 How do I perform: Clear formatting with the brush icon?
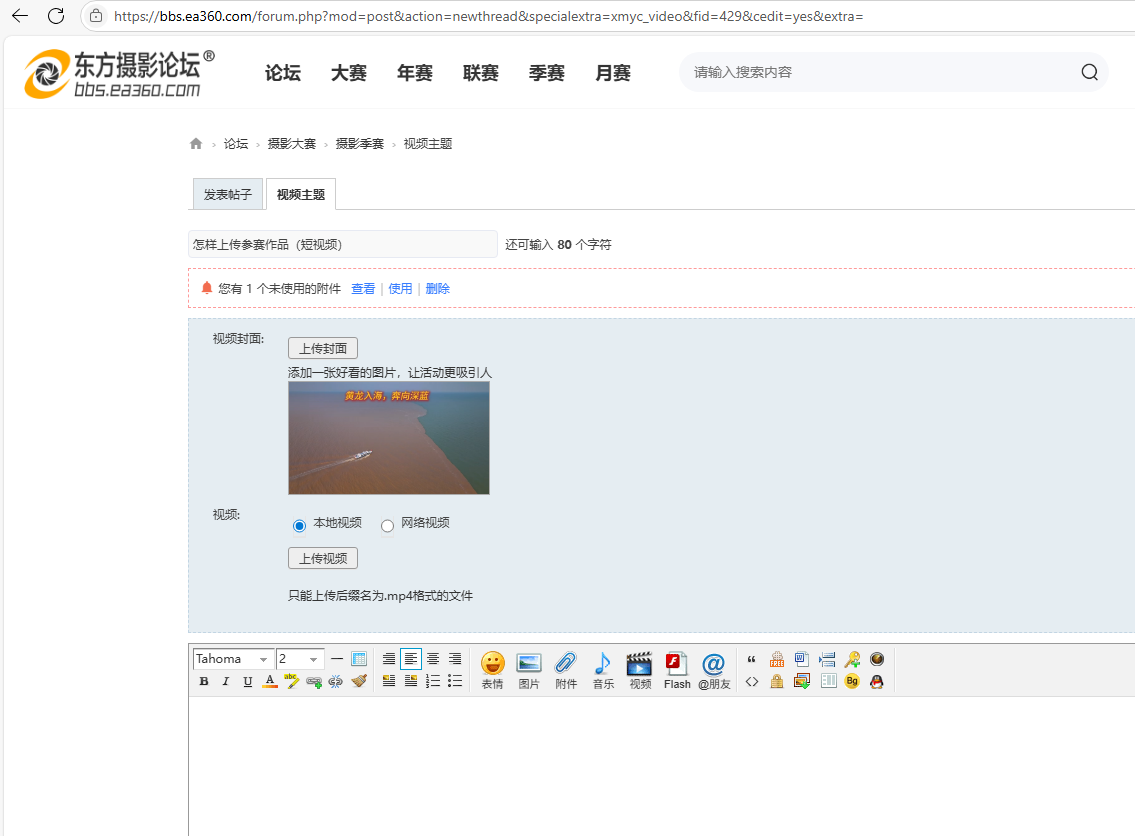359,681
